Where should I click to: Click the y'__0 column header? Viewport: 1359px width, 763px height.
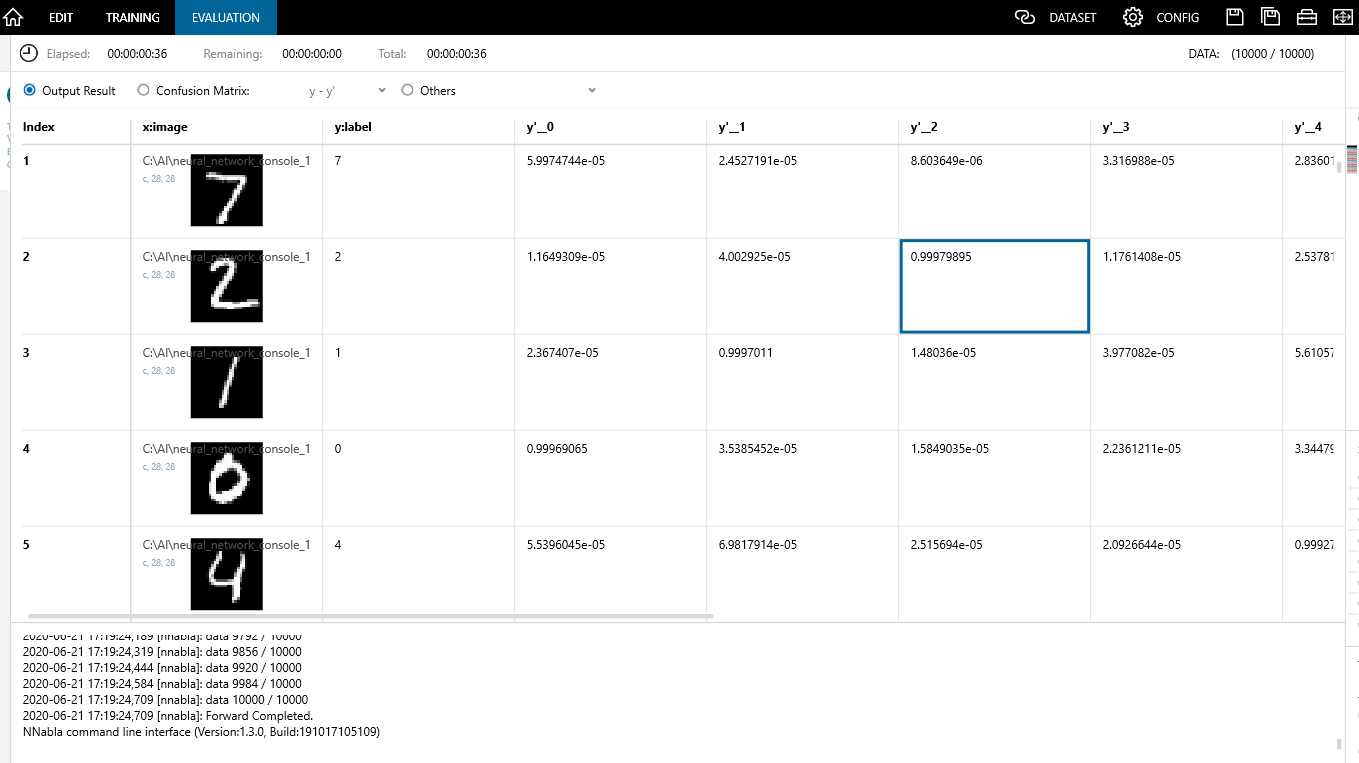pos(543,127)
